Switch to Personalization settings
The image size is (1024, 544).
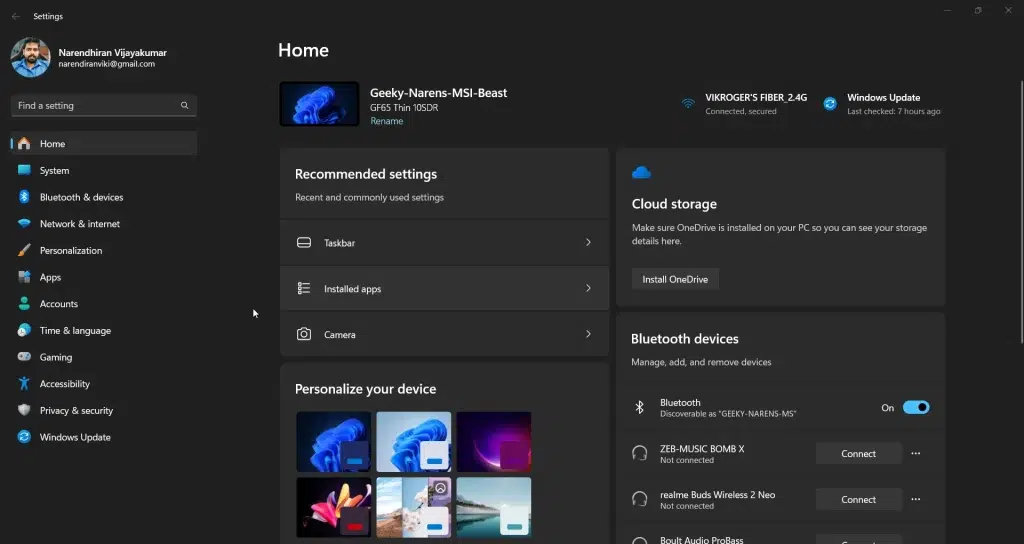[104, 250]
